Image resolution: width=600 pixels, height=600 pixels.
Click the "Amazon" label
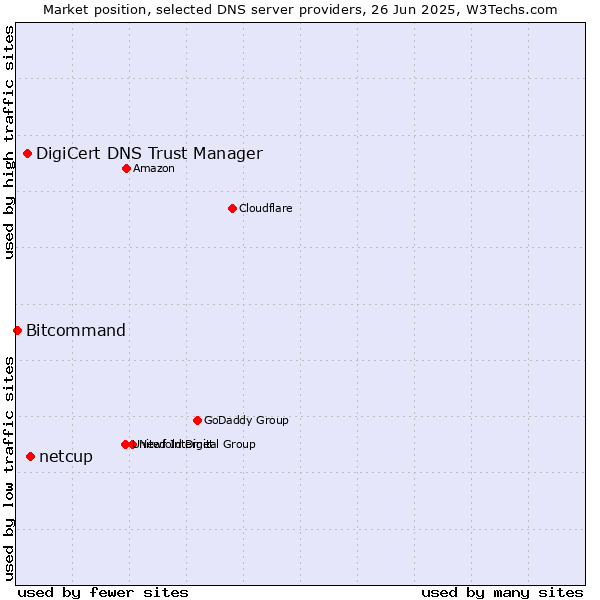pos(154,168)
